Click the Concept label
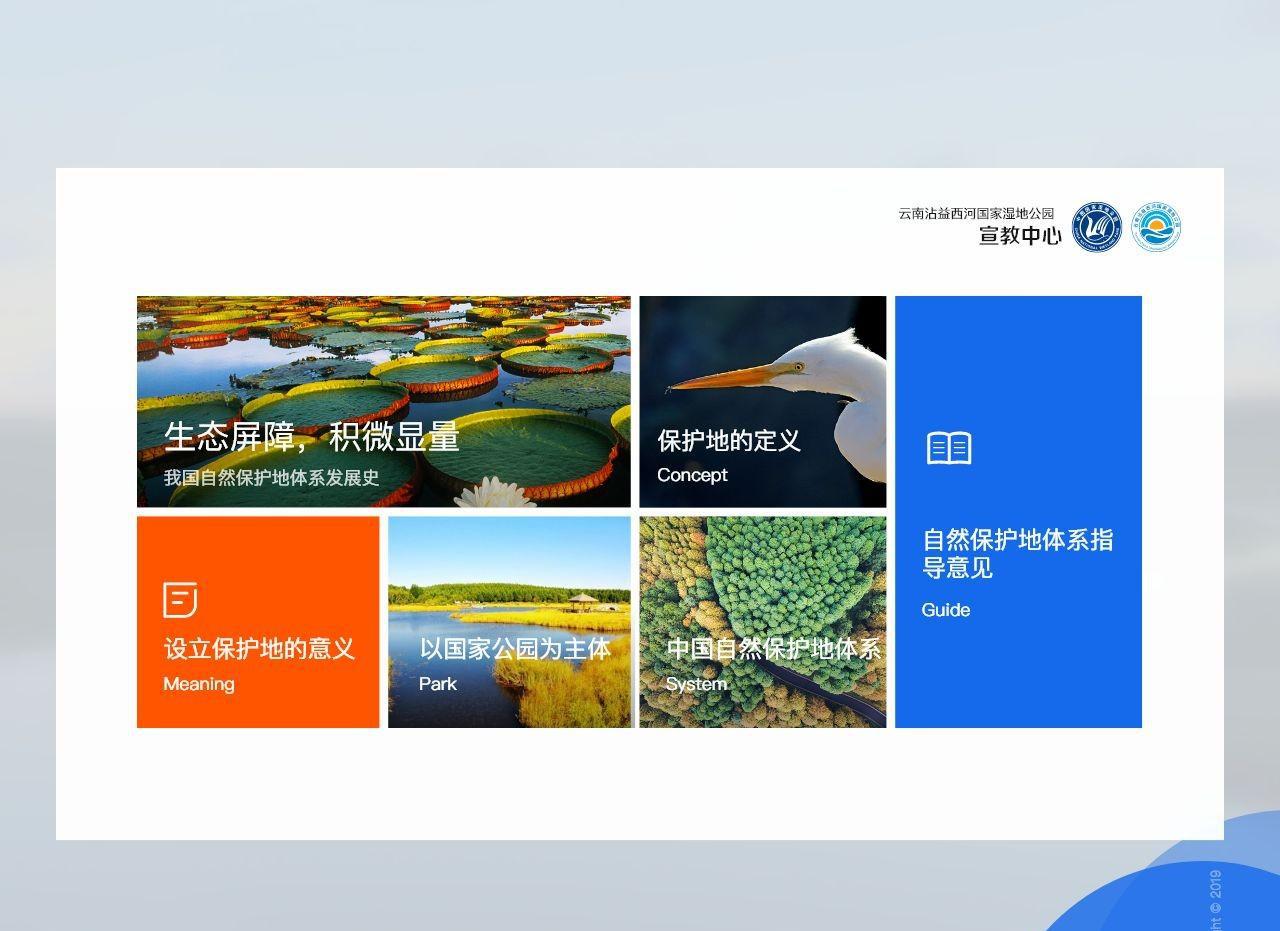 pos(692,475)
